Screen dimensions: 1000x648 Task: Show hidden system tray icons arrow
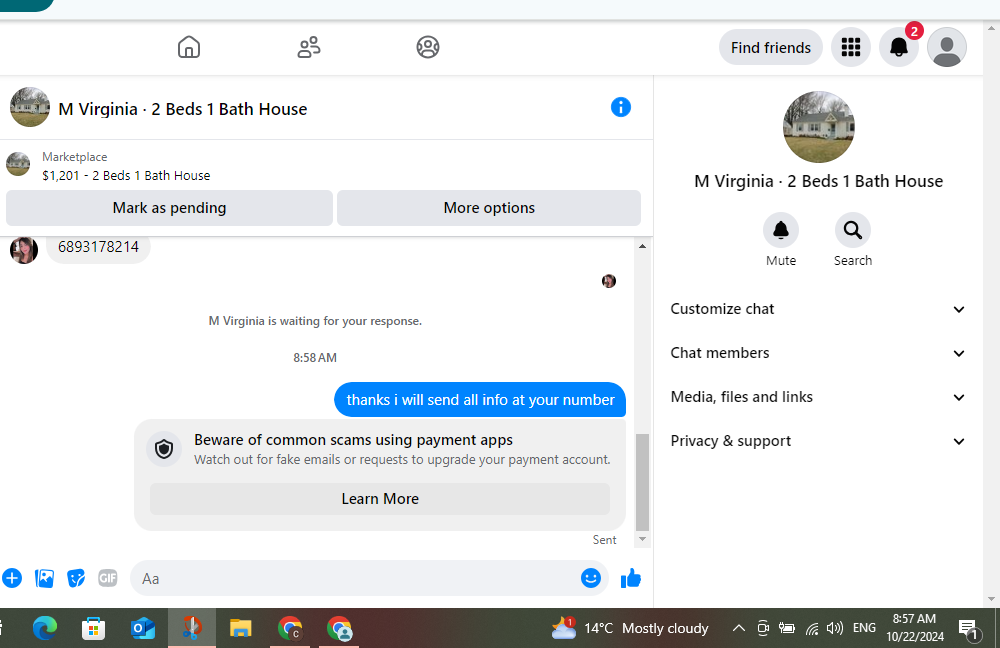click(739, 628)
